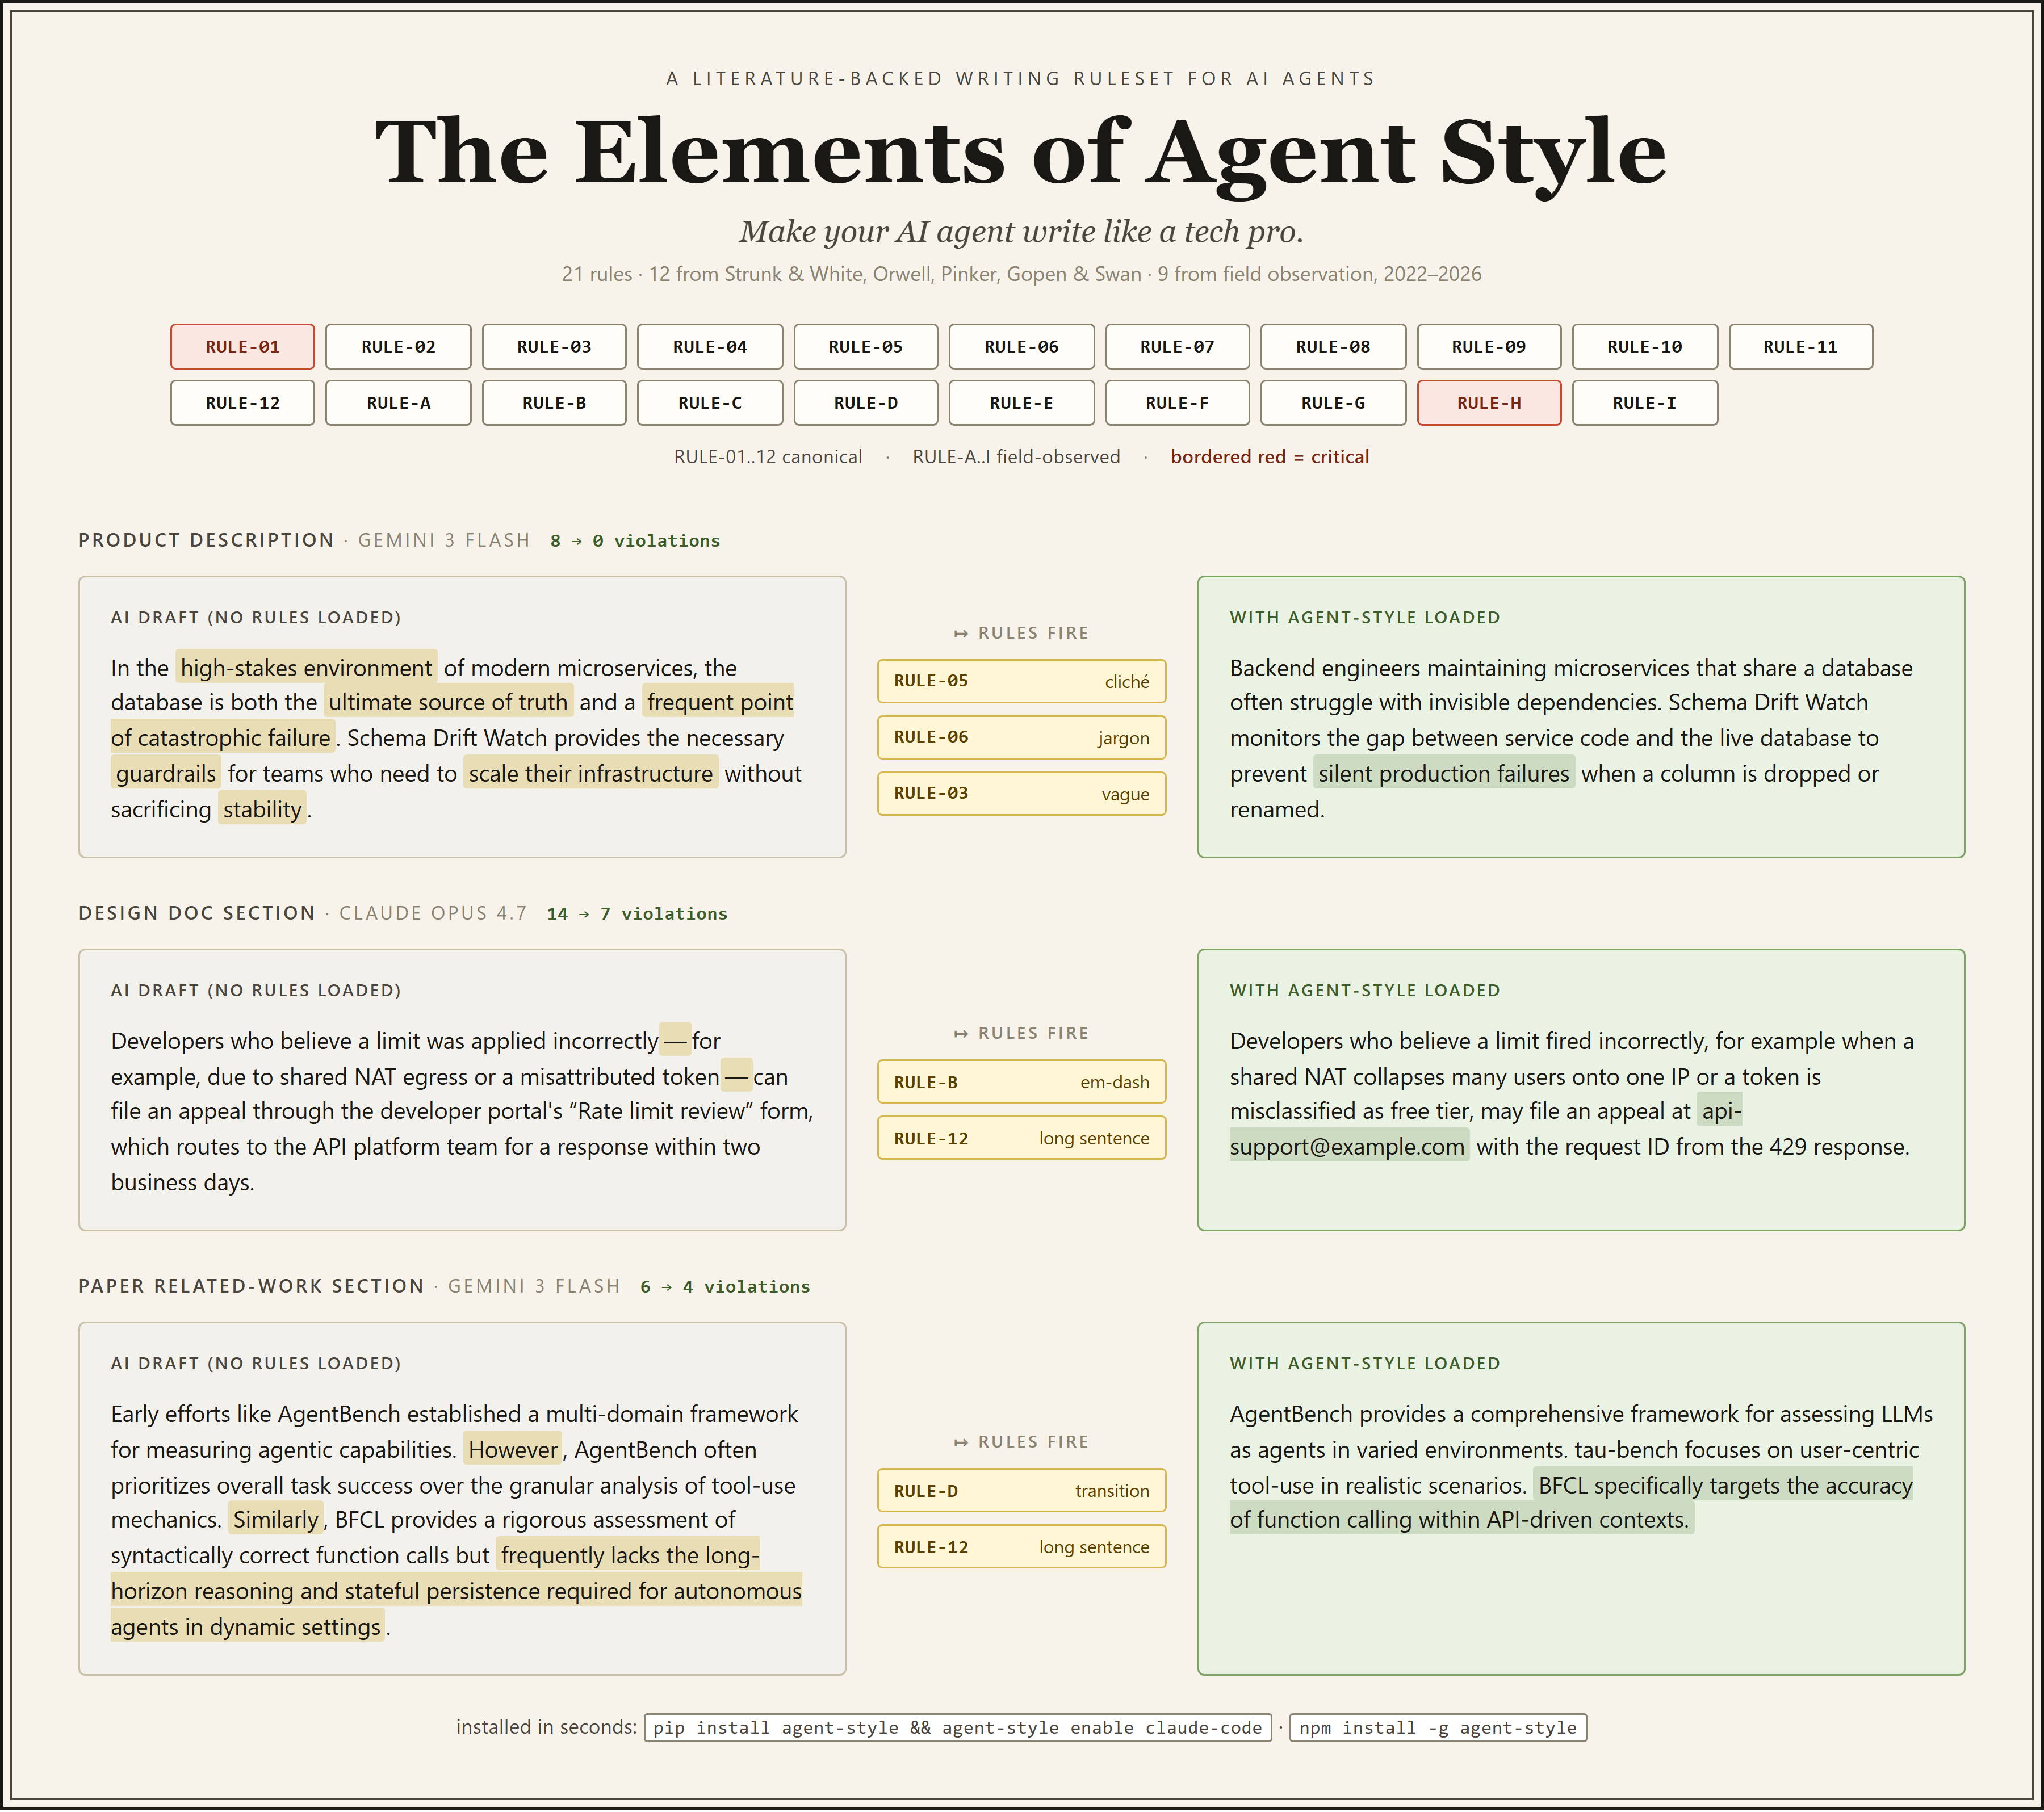
Task: Click the design doc RULE-12 long sentence rule
Action: 1022,1138
